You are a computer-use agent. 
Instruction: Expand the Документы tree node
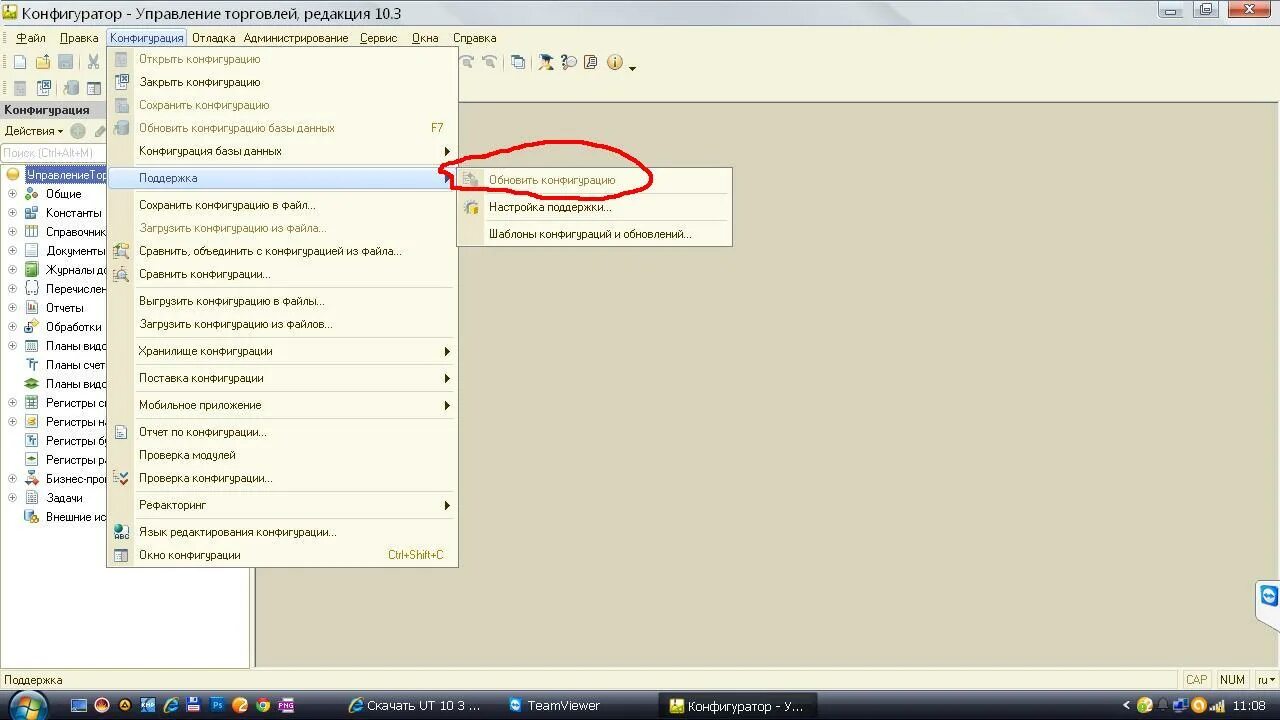click(x=13, y=251)
